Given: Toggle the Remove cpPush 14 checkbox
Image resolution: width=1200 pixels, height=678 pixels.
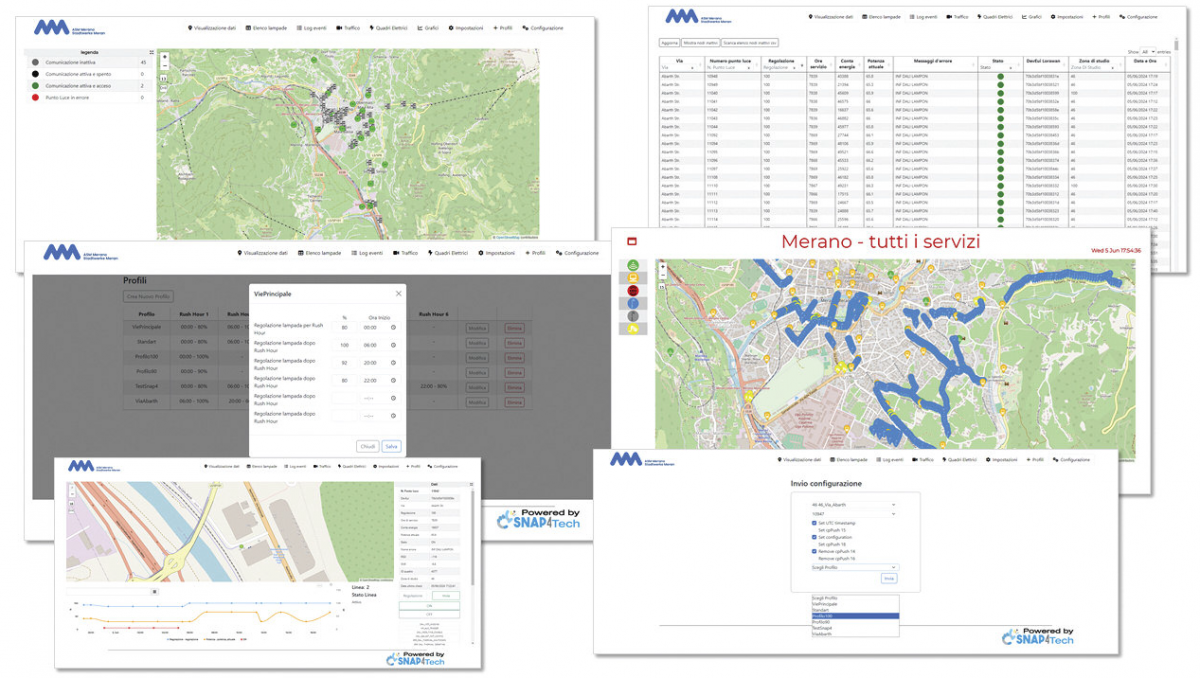Looking at the screenshot, I should 814,551.
